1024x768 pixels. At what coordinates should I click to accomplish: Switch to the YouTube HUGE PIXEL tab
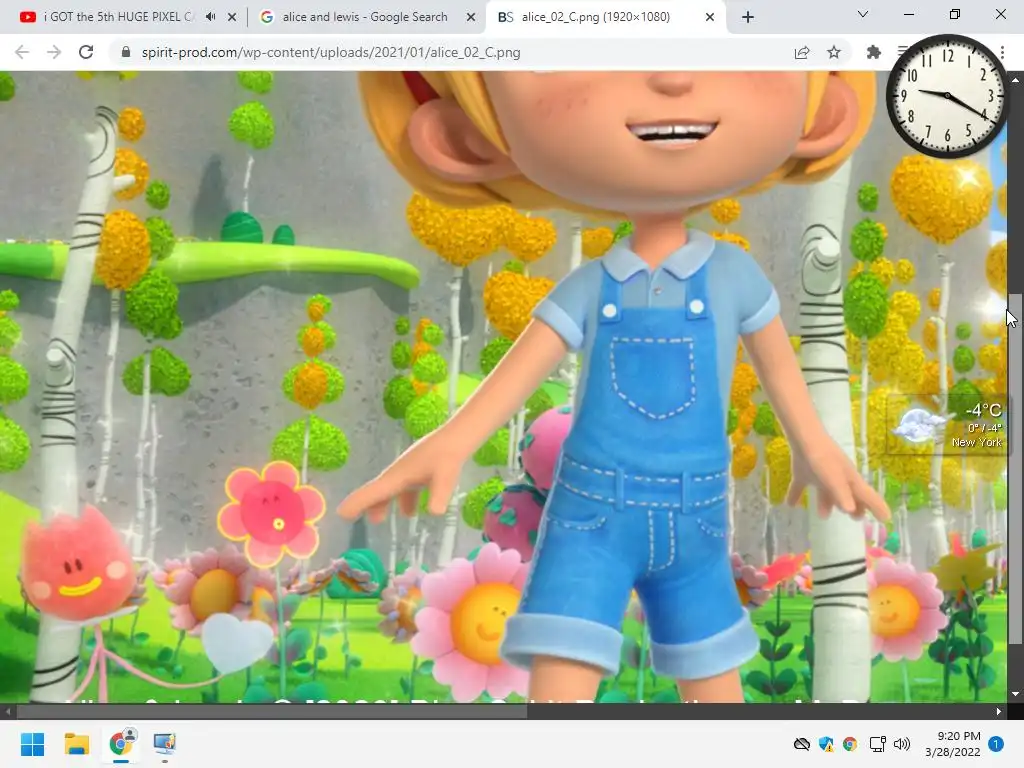coord(118,17)
